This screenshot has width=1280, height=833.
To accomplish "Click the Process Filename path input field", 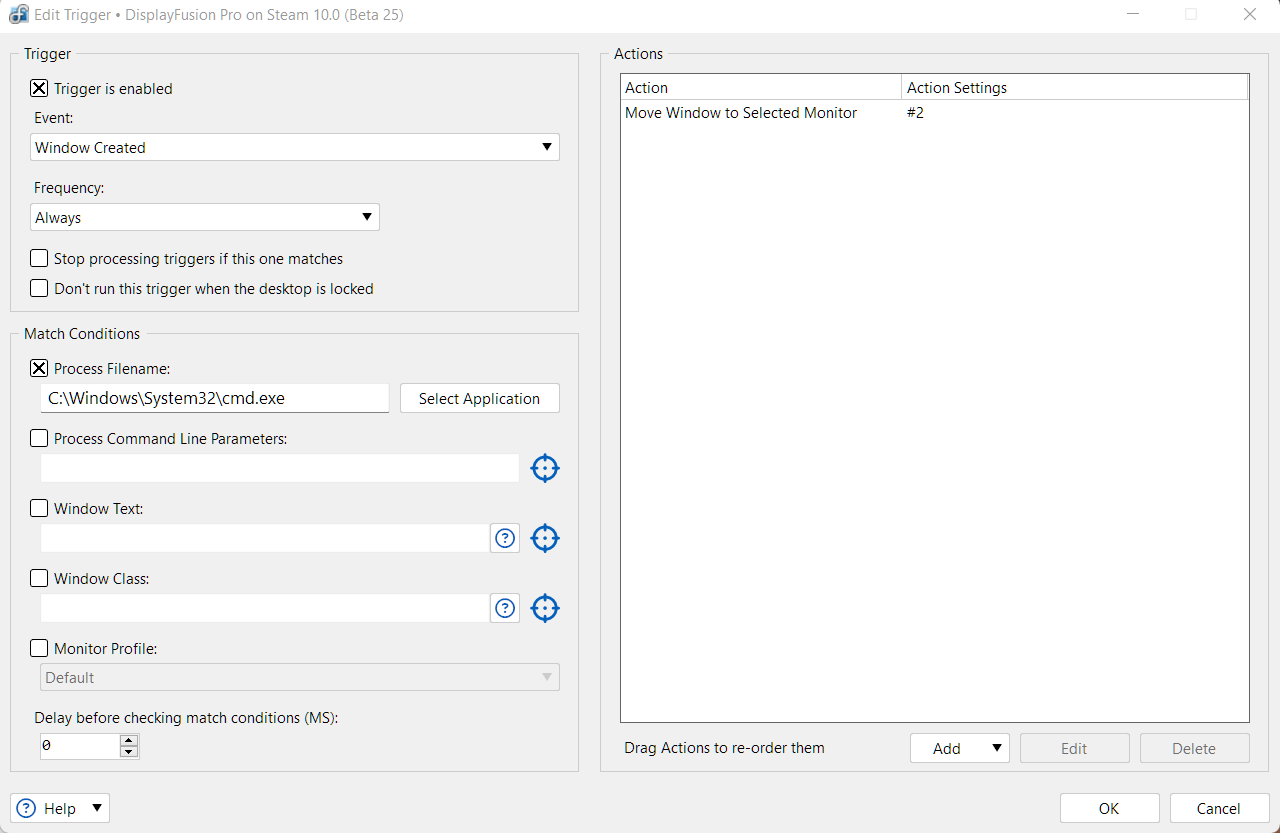I will click(x=215, y=399).
